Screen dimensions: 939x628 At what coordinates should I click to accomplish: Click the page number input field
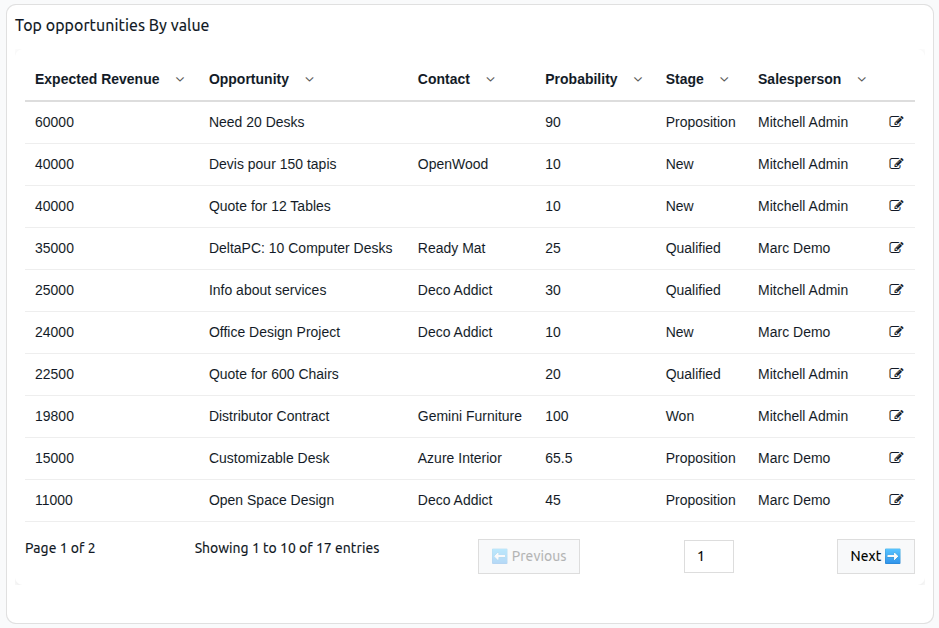click(x=708, y=556)
